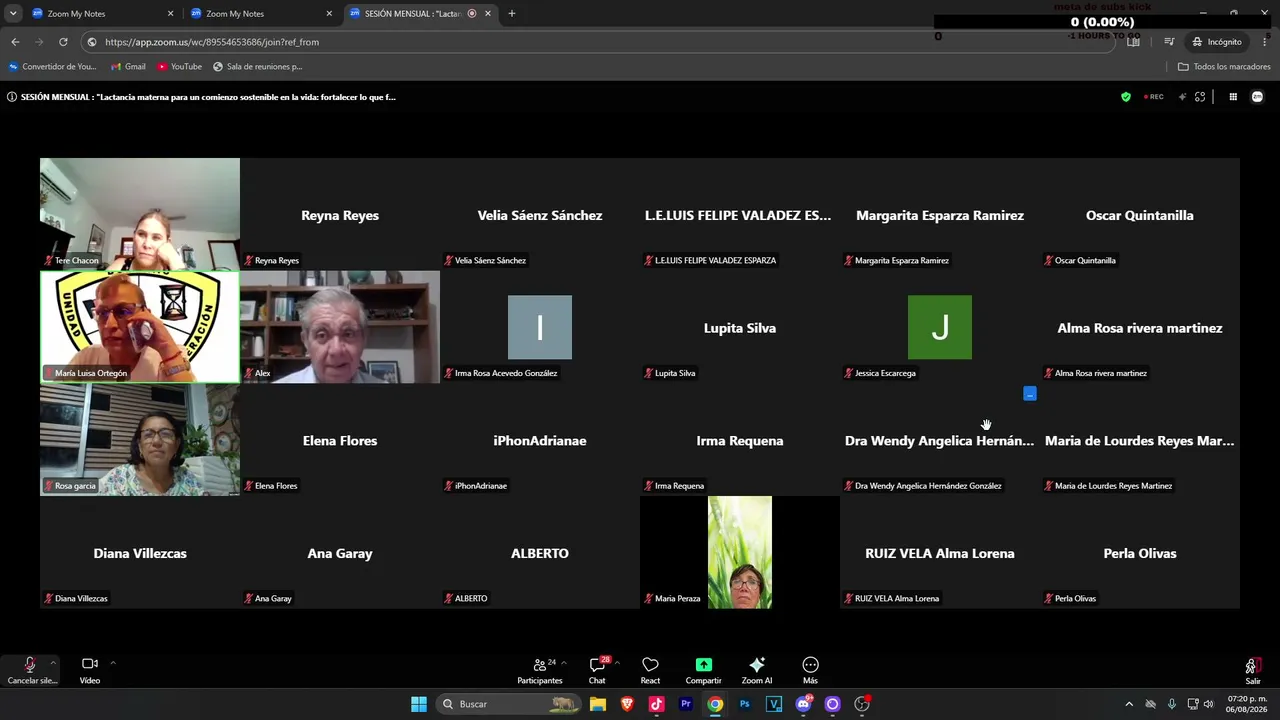Open Discord from the taskbar

coord(803,704)
